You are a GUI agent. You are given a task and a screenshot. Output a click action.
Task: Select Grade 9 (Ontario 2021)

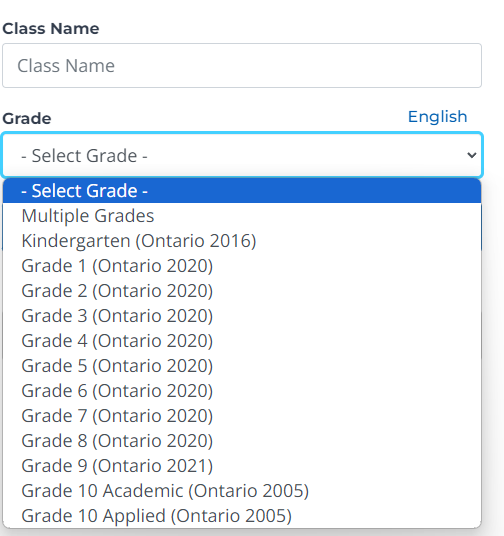point(242,466)
